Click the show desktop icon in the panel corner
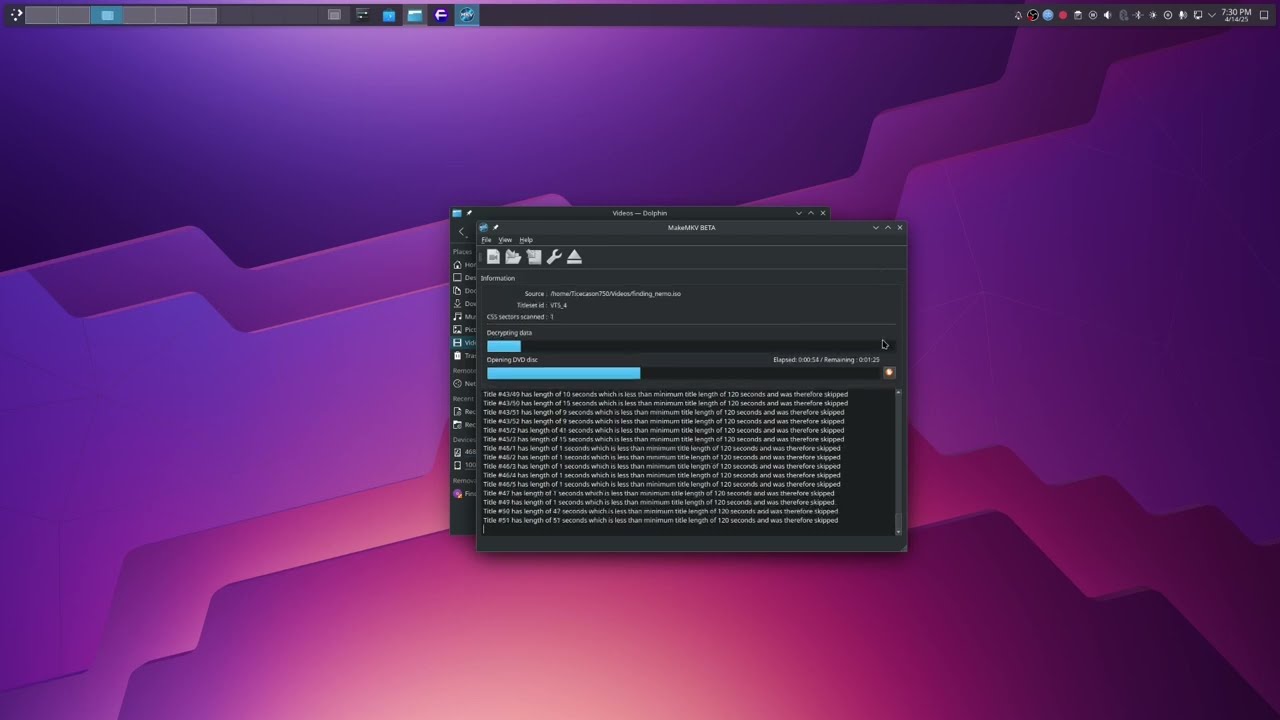Screen dimensions: 1280x720 [x=1264, y=15]
